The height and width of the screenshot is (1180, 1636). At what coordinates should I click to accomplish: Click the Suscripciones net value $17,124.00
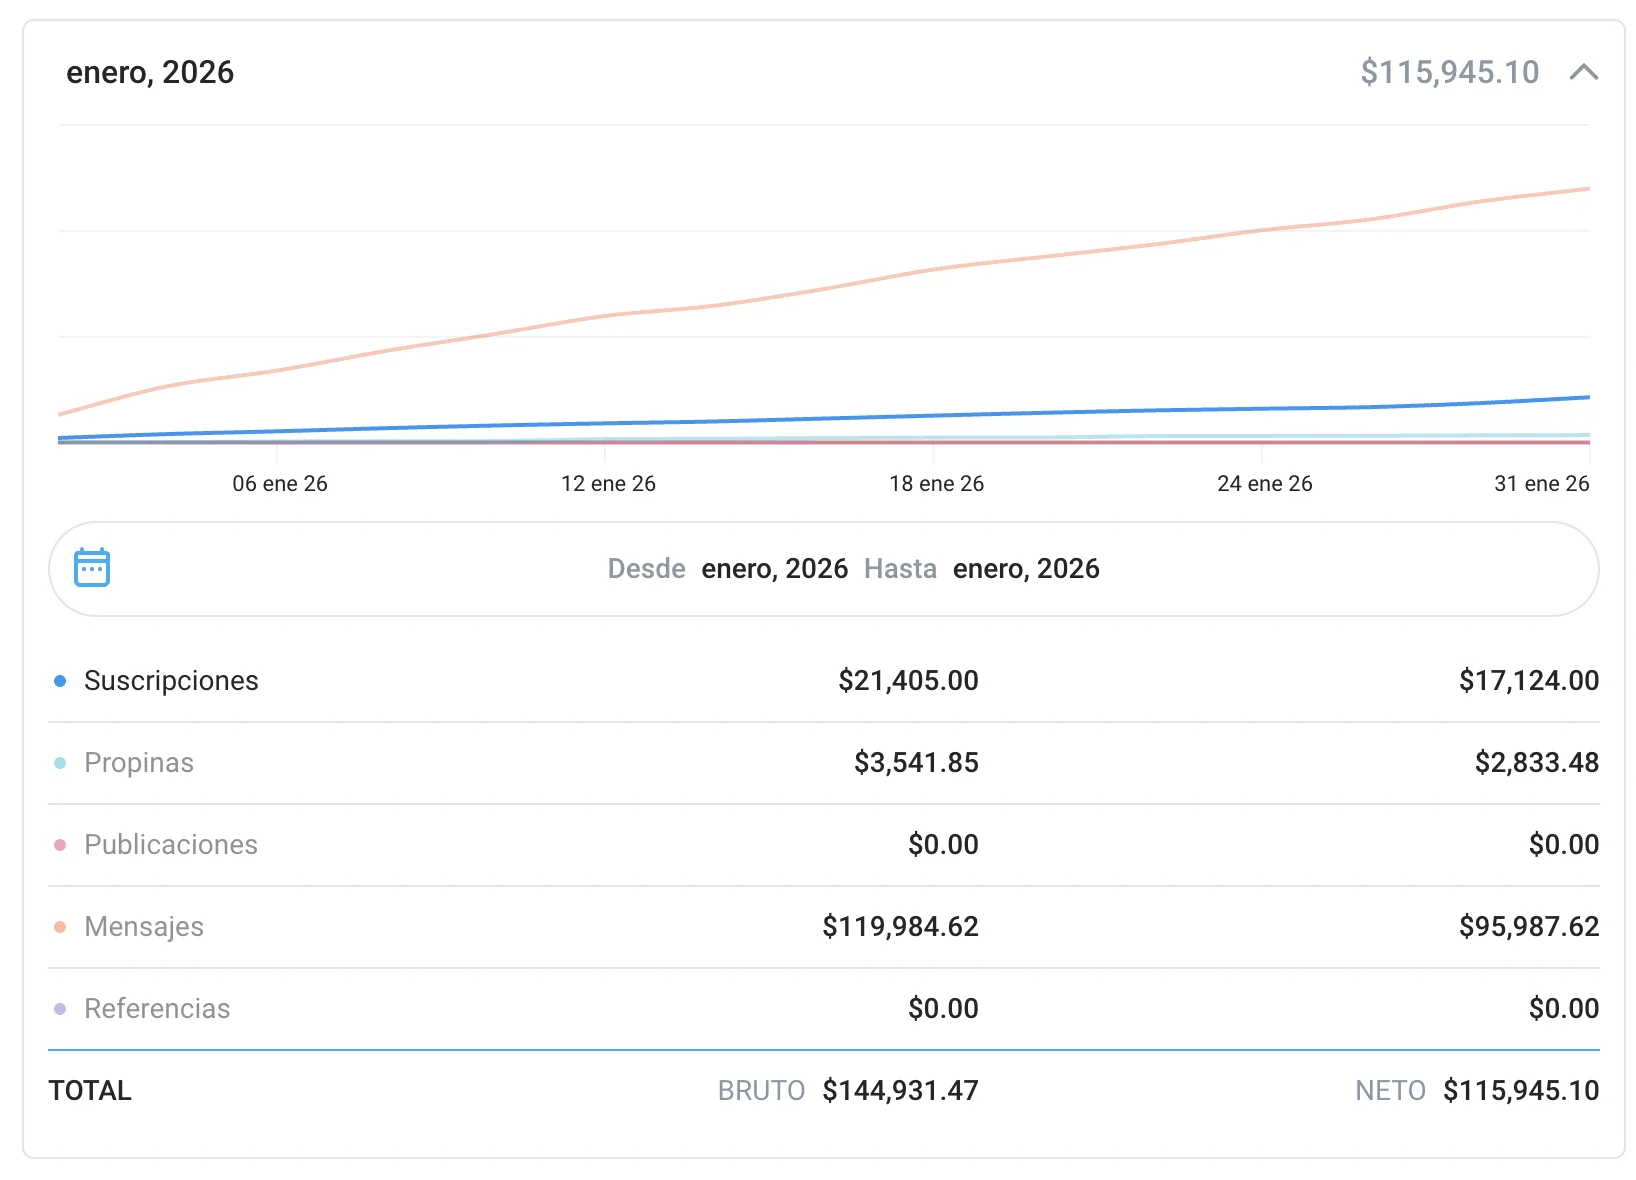pos(1529,681)
